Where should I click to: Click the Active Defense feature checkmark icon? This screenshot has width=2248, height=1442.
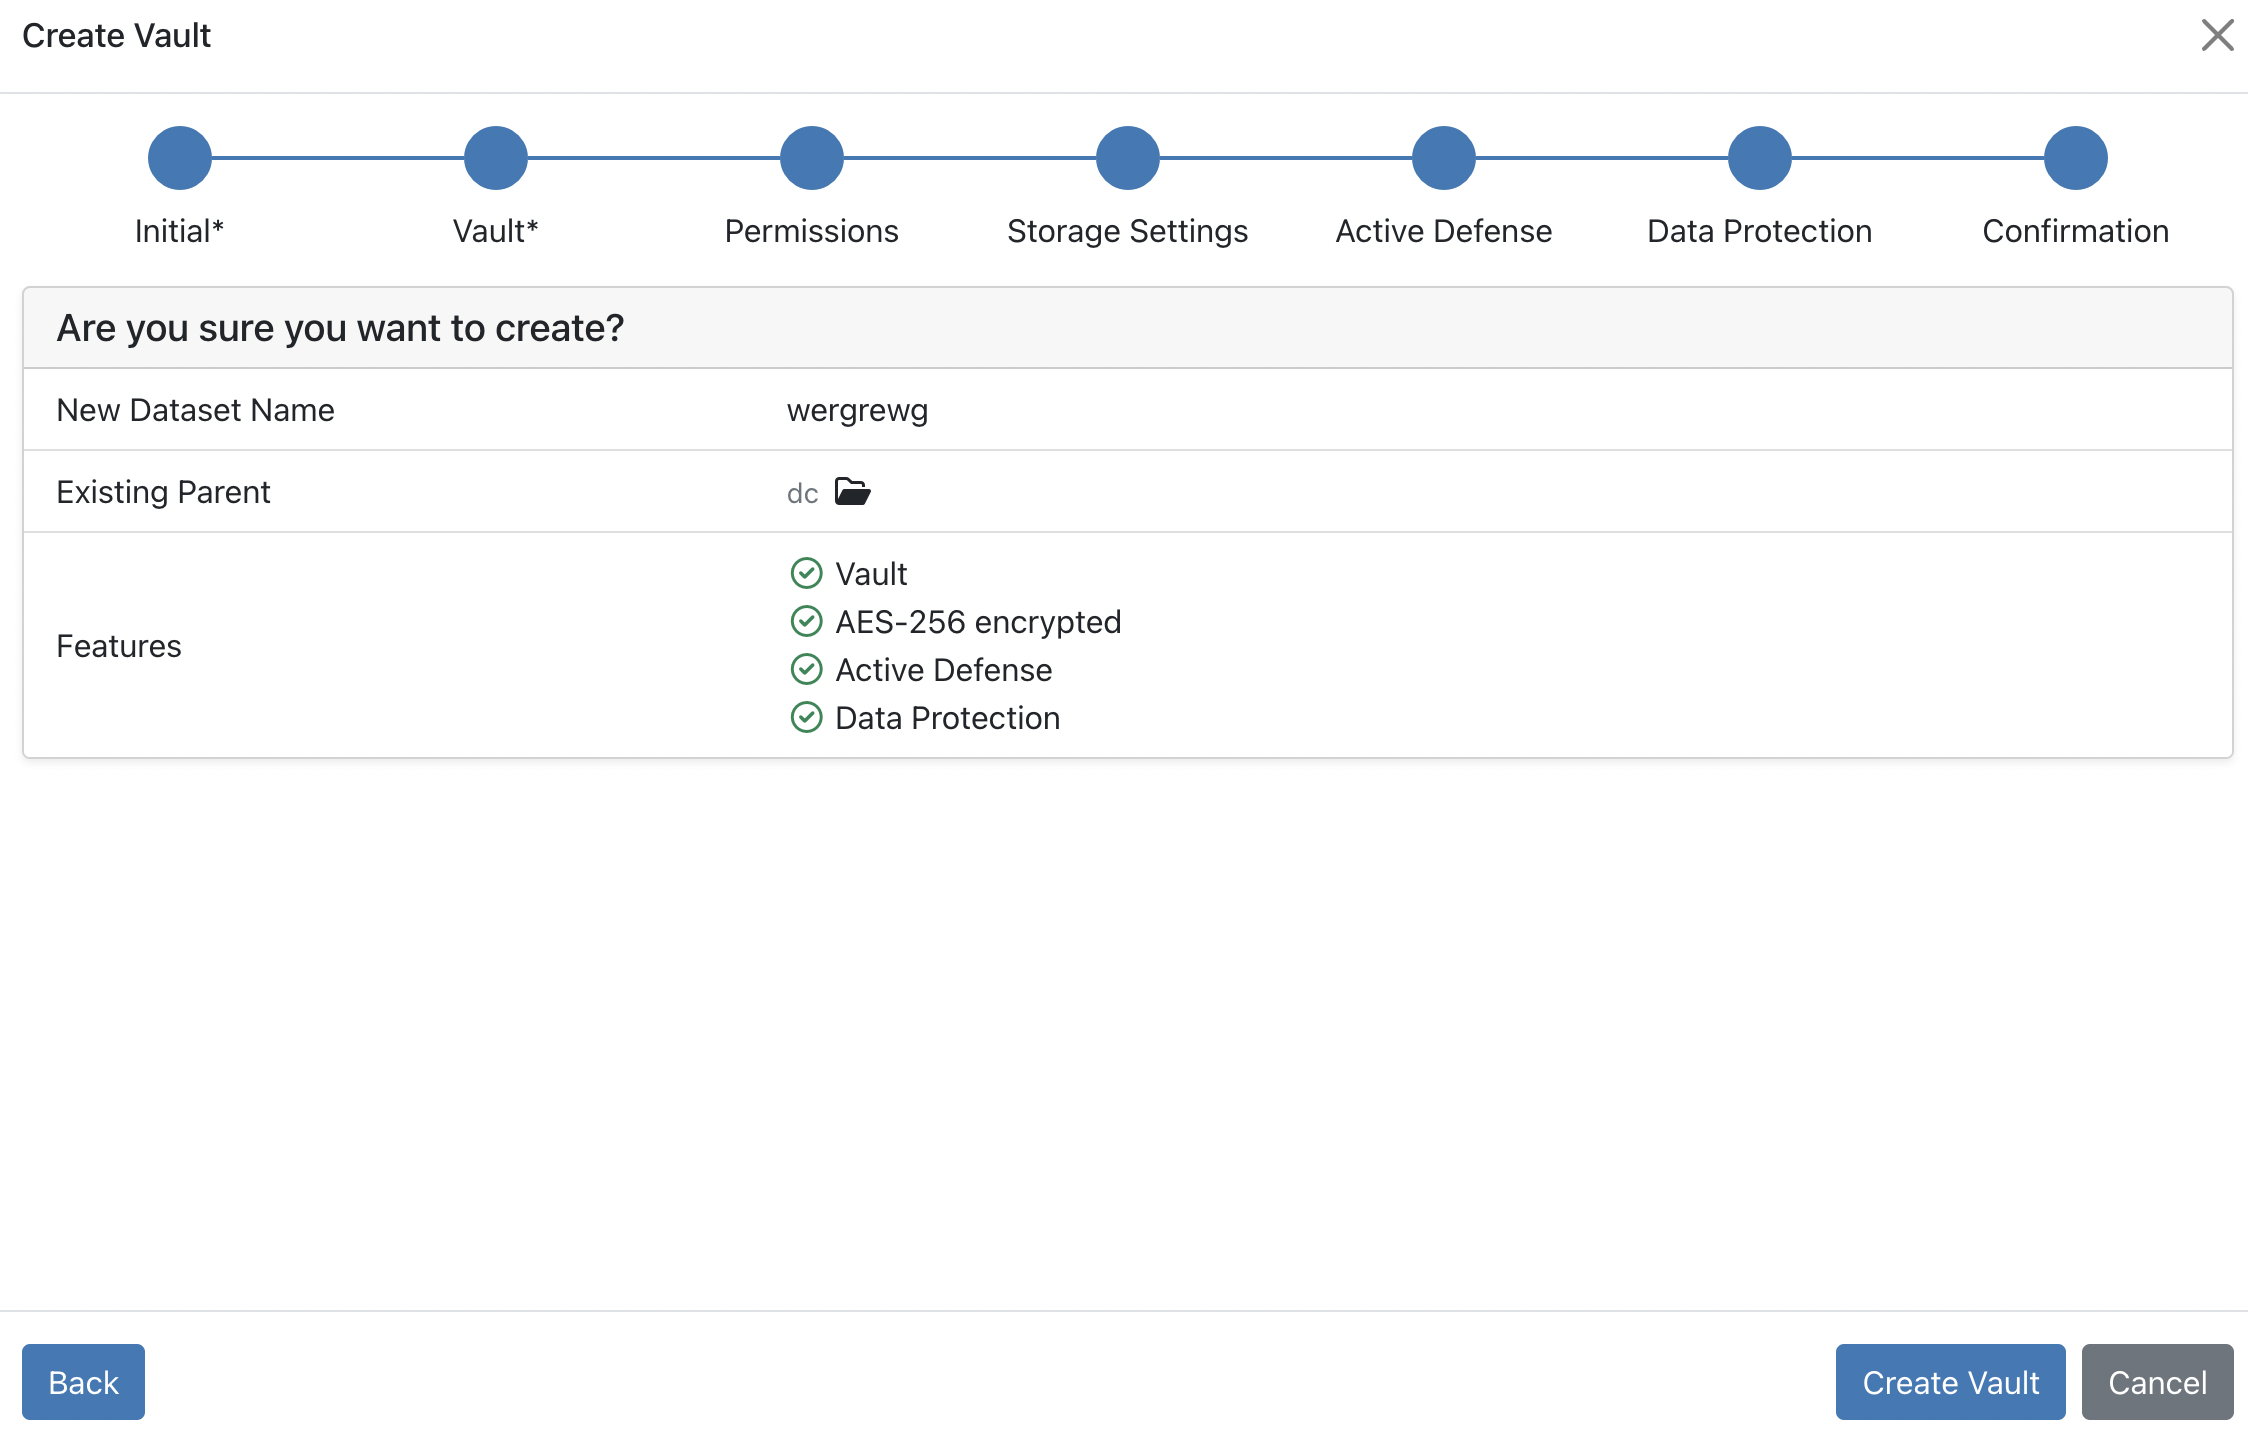pos(806,669)
